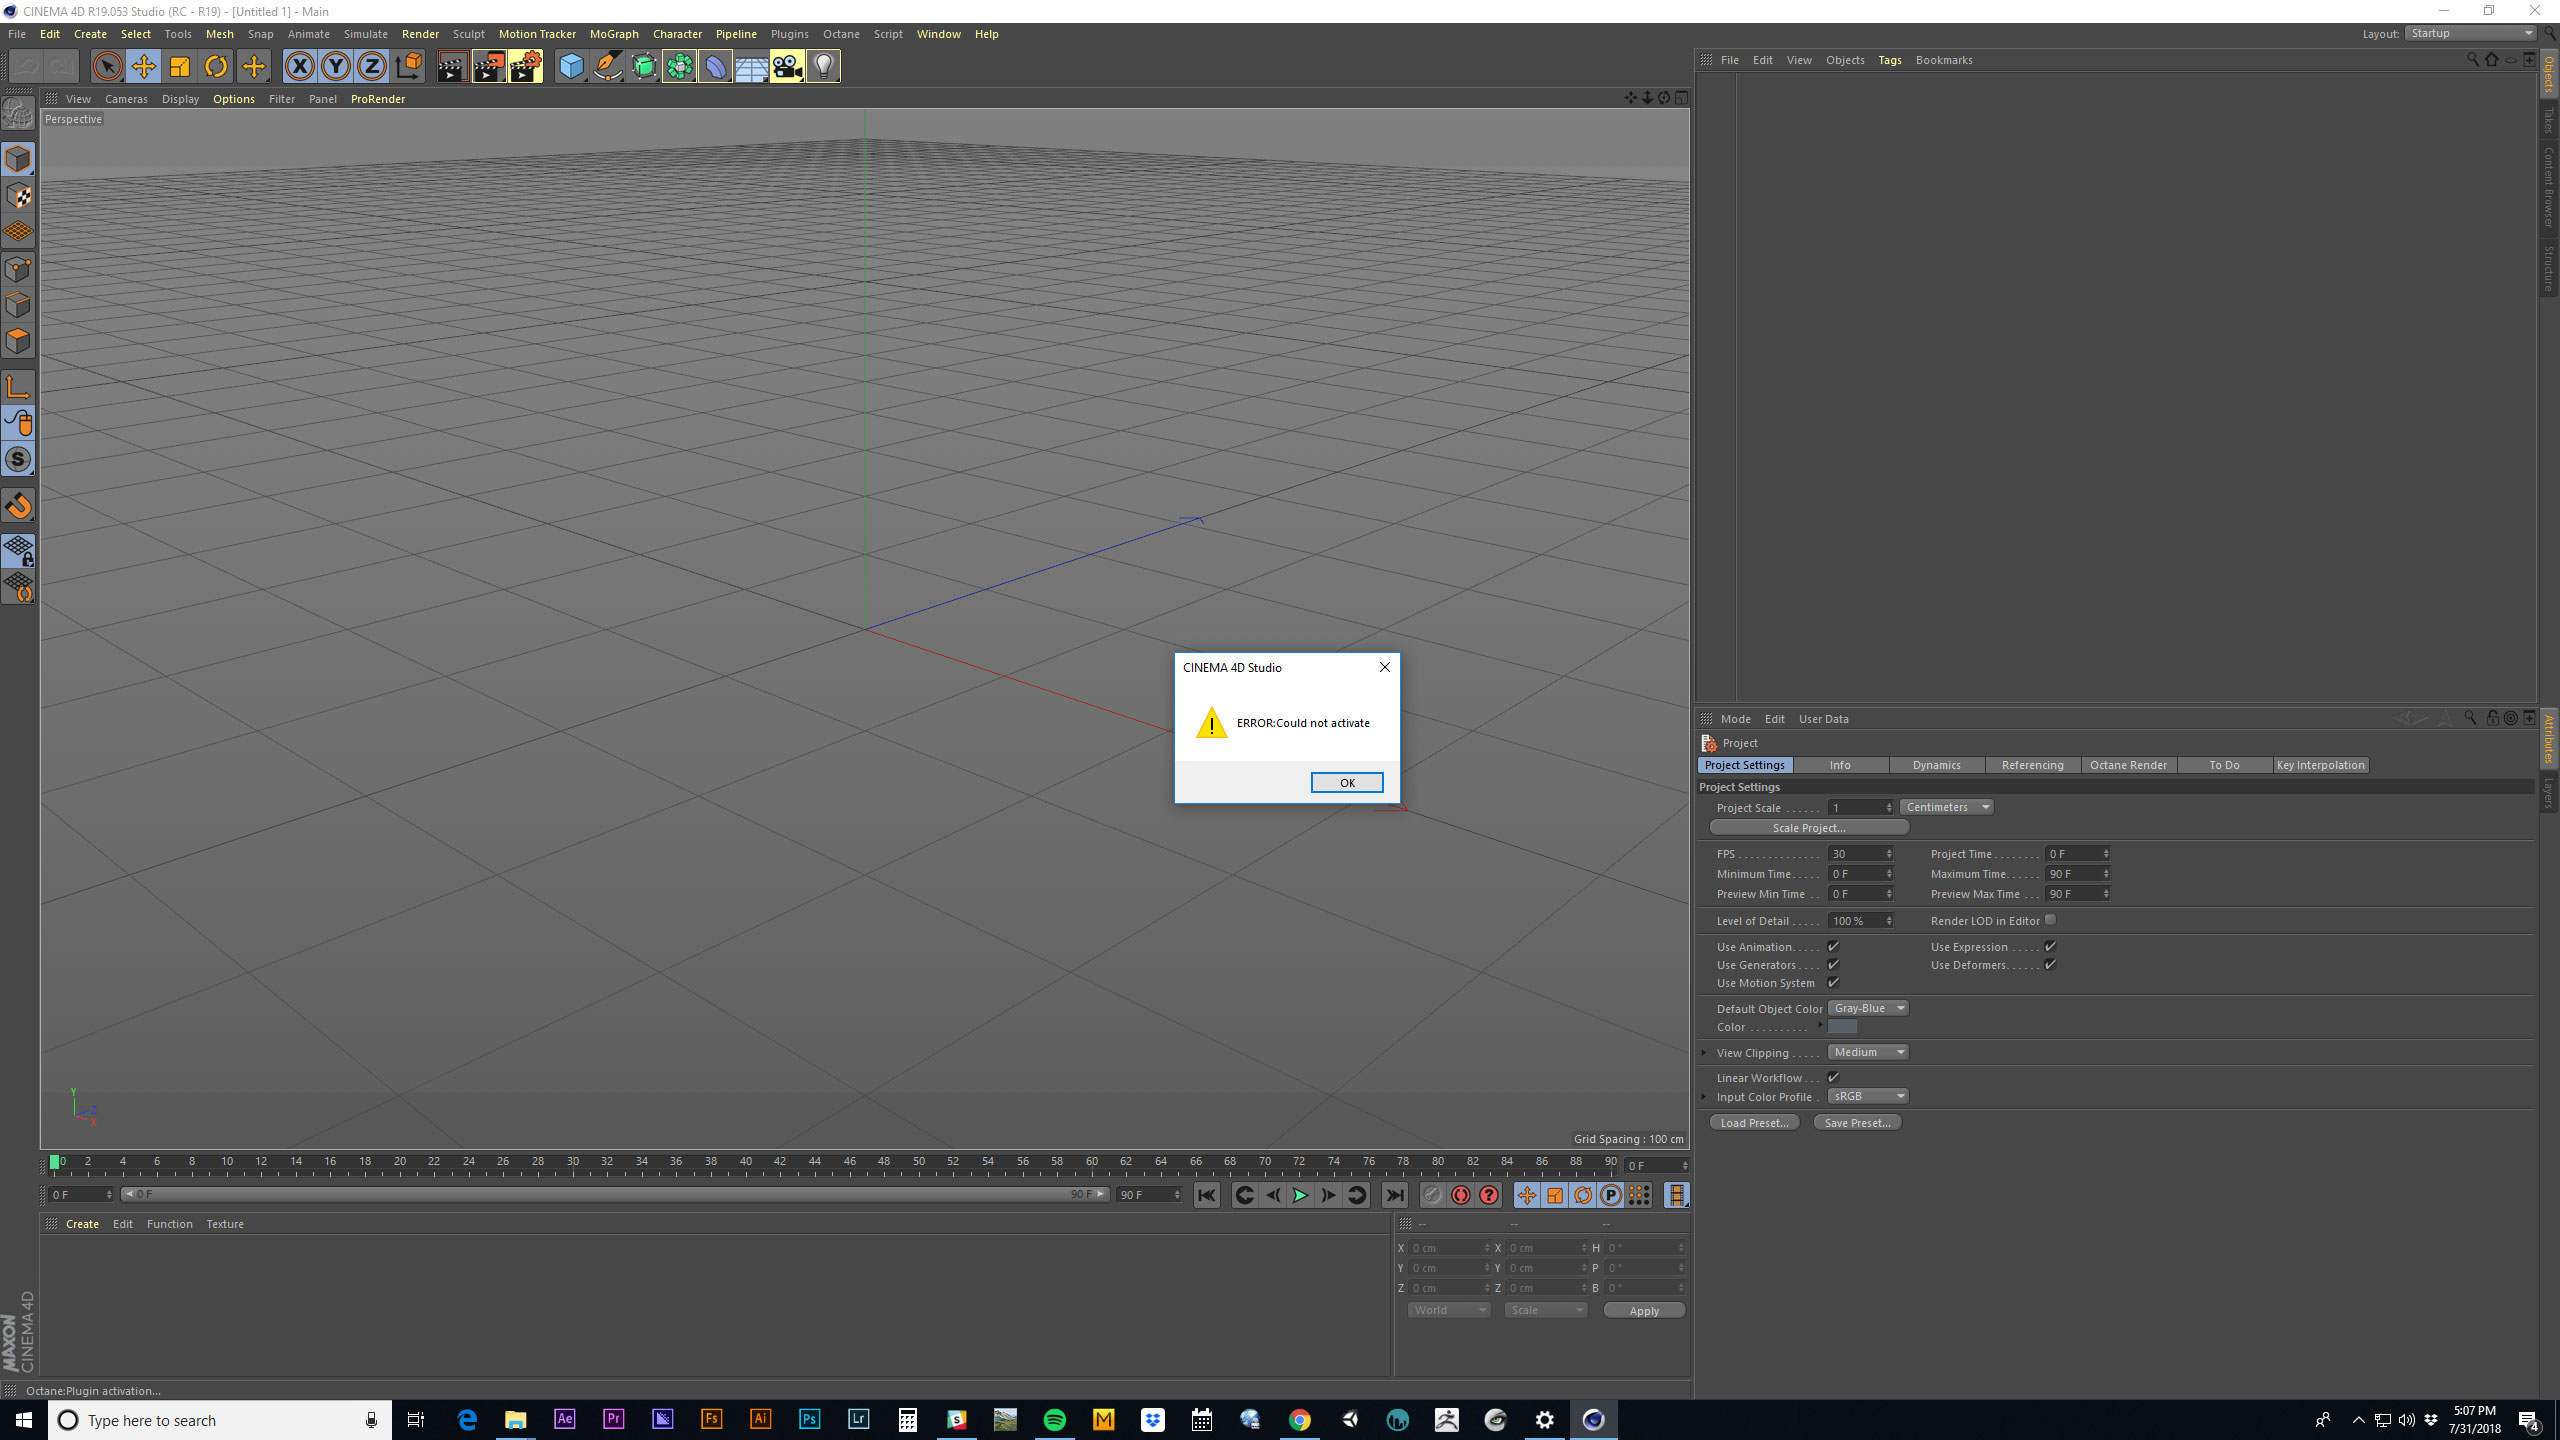Click the Light object icon
This screenshot has width=2560, height=1440.
(x=823, y=67)
